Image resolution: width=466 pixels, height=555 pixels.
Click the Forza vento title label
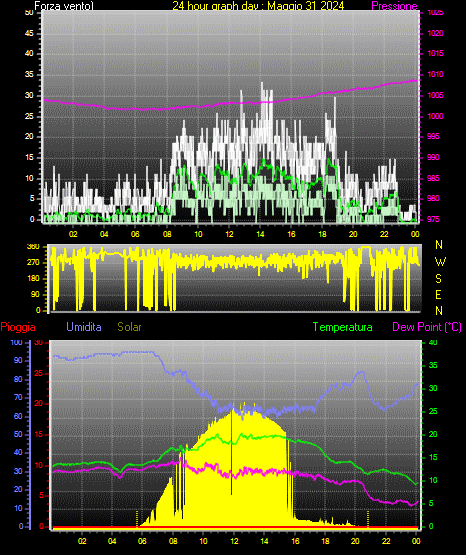click(64, 6)
